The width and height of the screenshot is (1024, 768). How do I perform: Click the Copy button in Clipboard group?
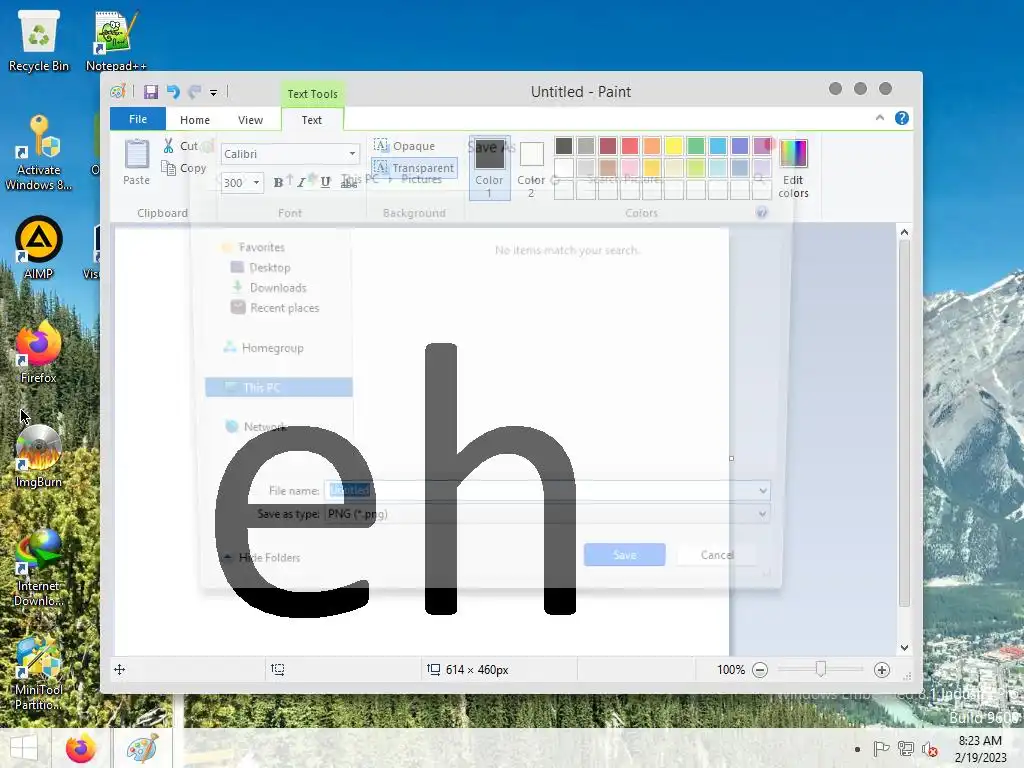(184, 168)
